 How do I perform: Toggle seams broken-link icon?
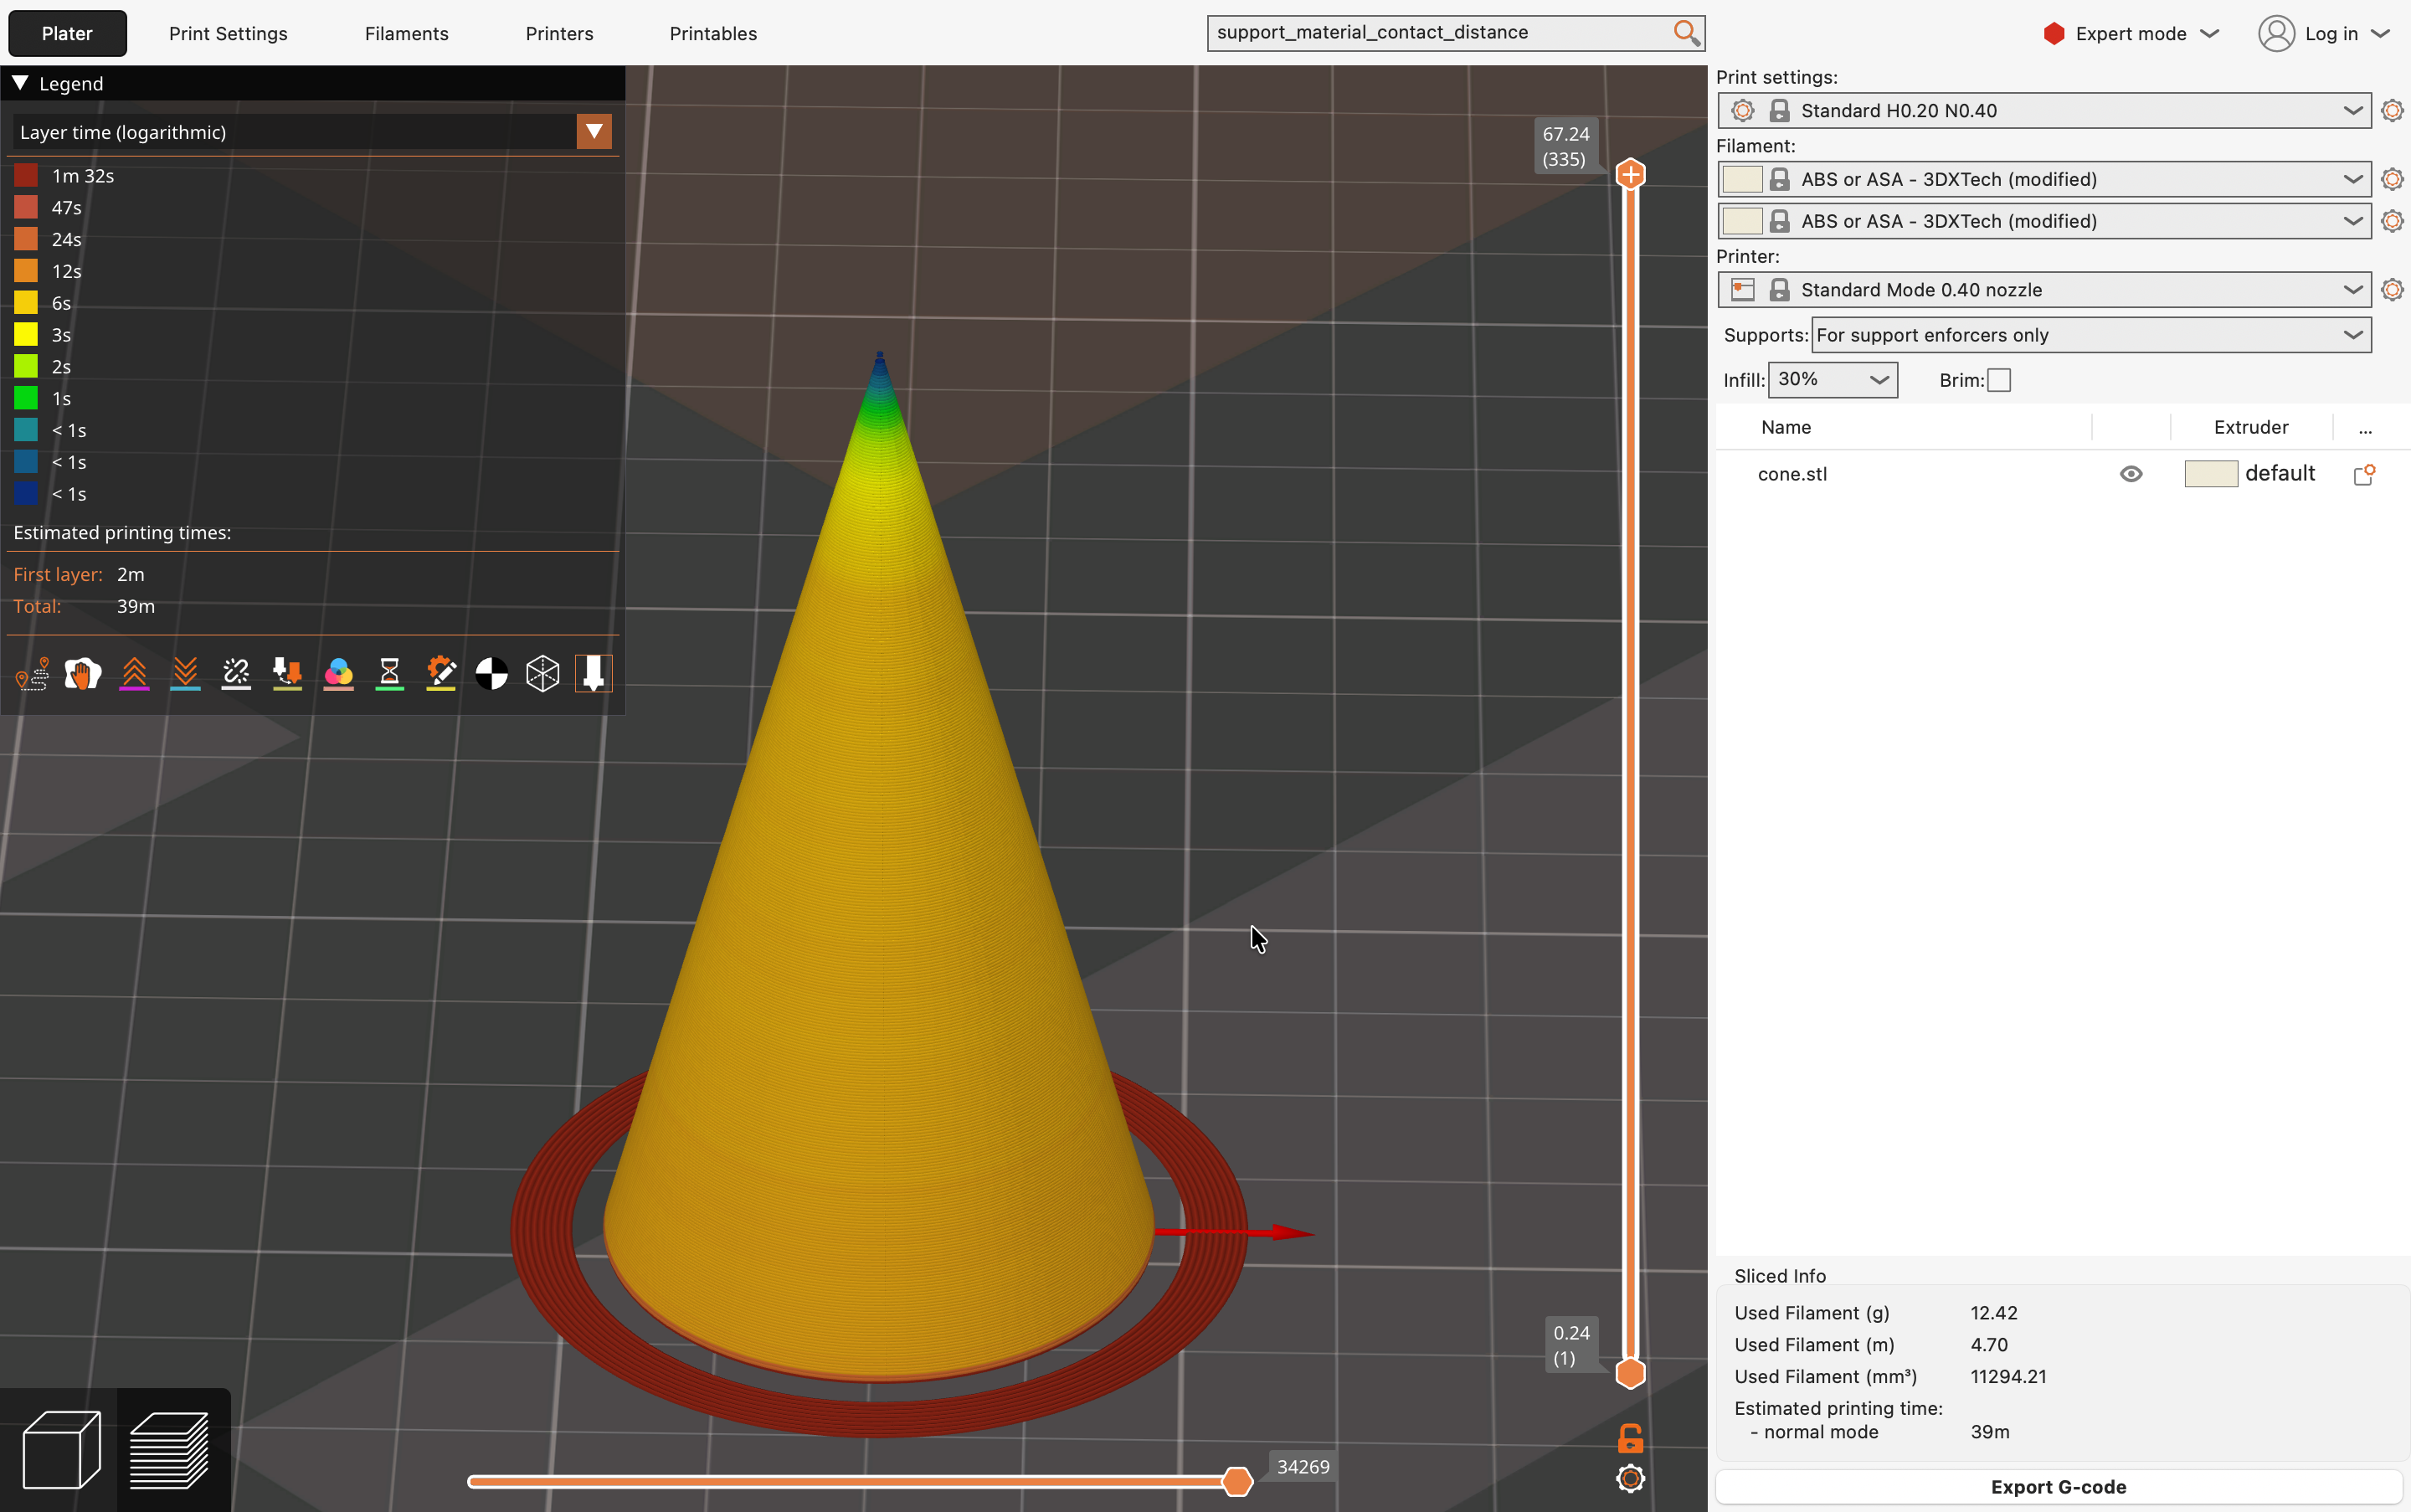point(236,674)
